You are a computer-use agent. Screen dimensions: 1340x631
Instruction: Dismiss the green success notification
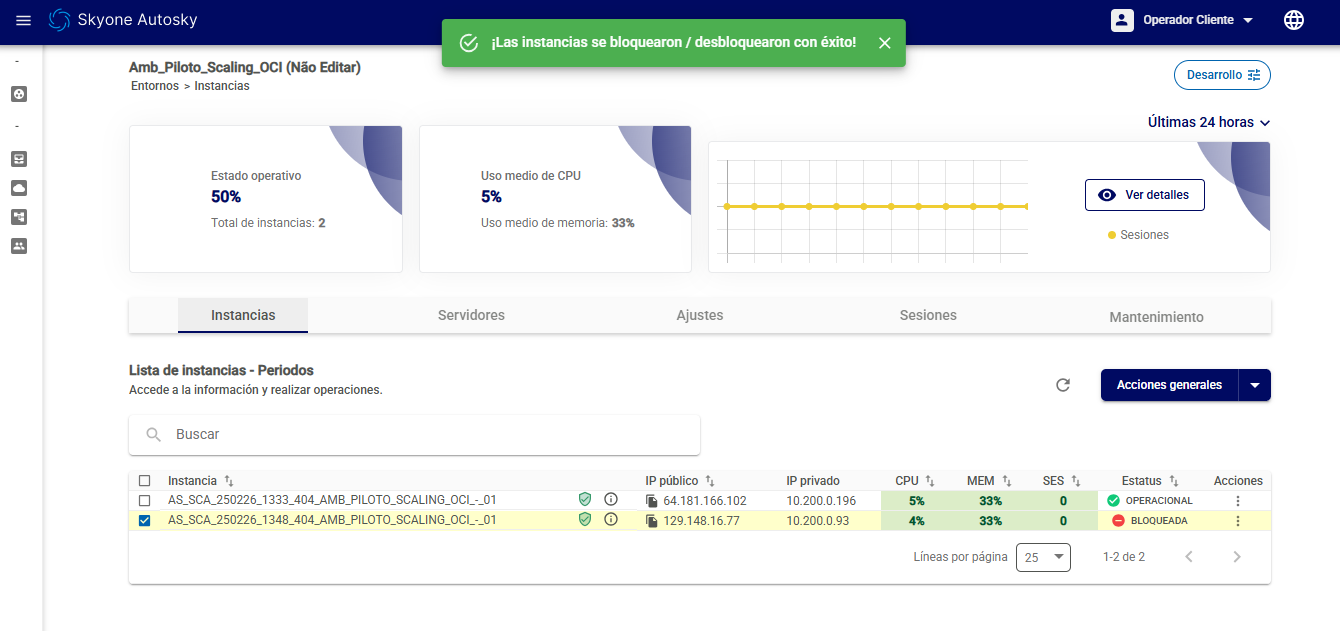pos(884,43)
